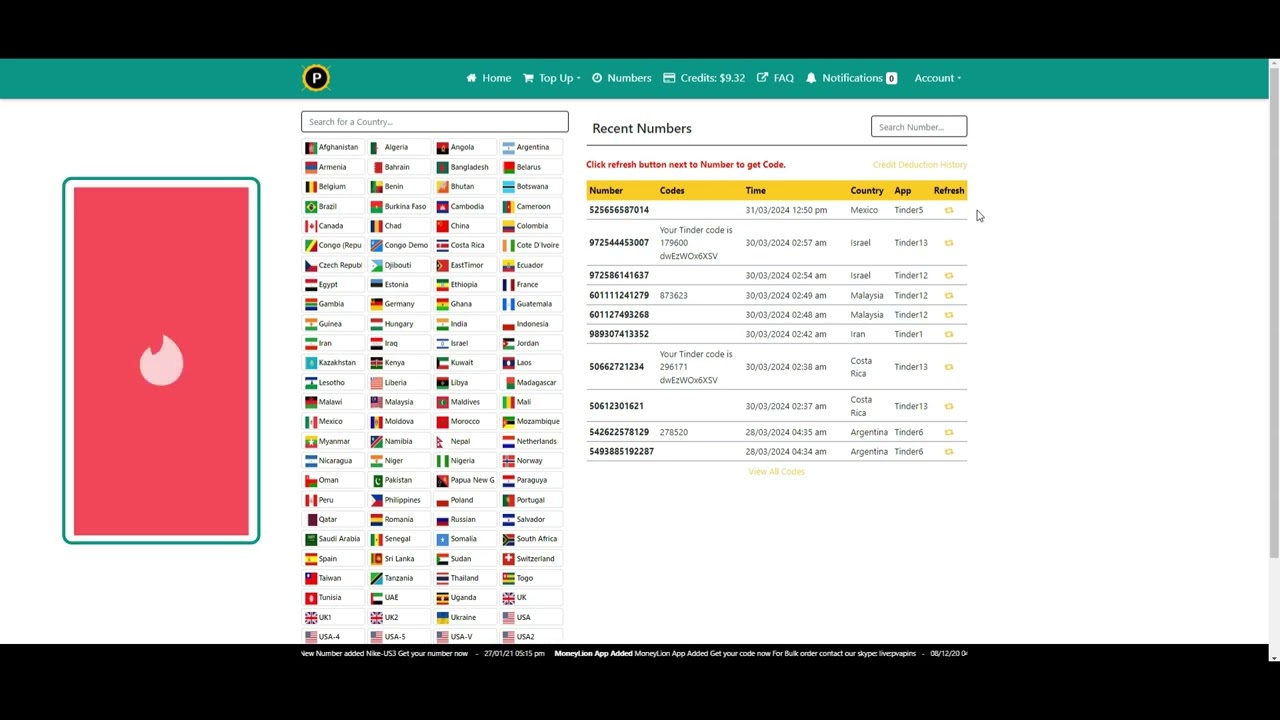Open Notifications bell menu
The width and height of the screenshot is (1280, 720).
(851, 78)
